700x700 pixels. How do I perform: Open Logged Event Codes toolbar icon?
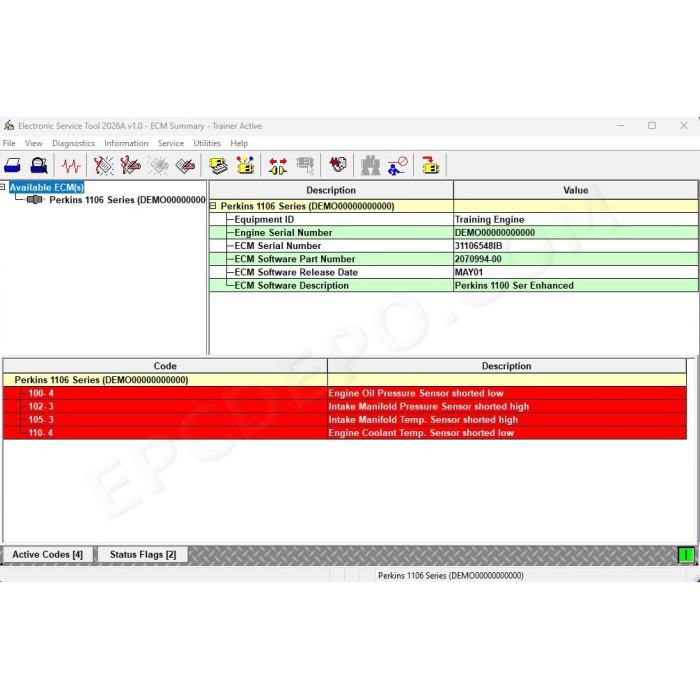click(x=185, y=166)
